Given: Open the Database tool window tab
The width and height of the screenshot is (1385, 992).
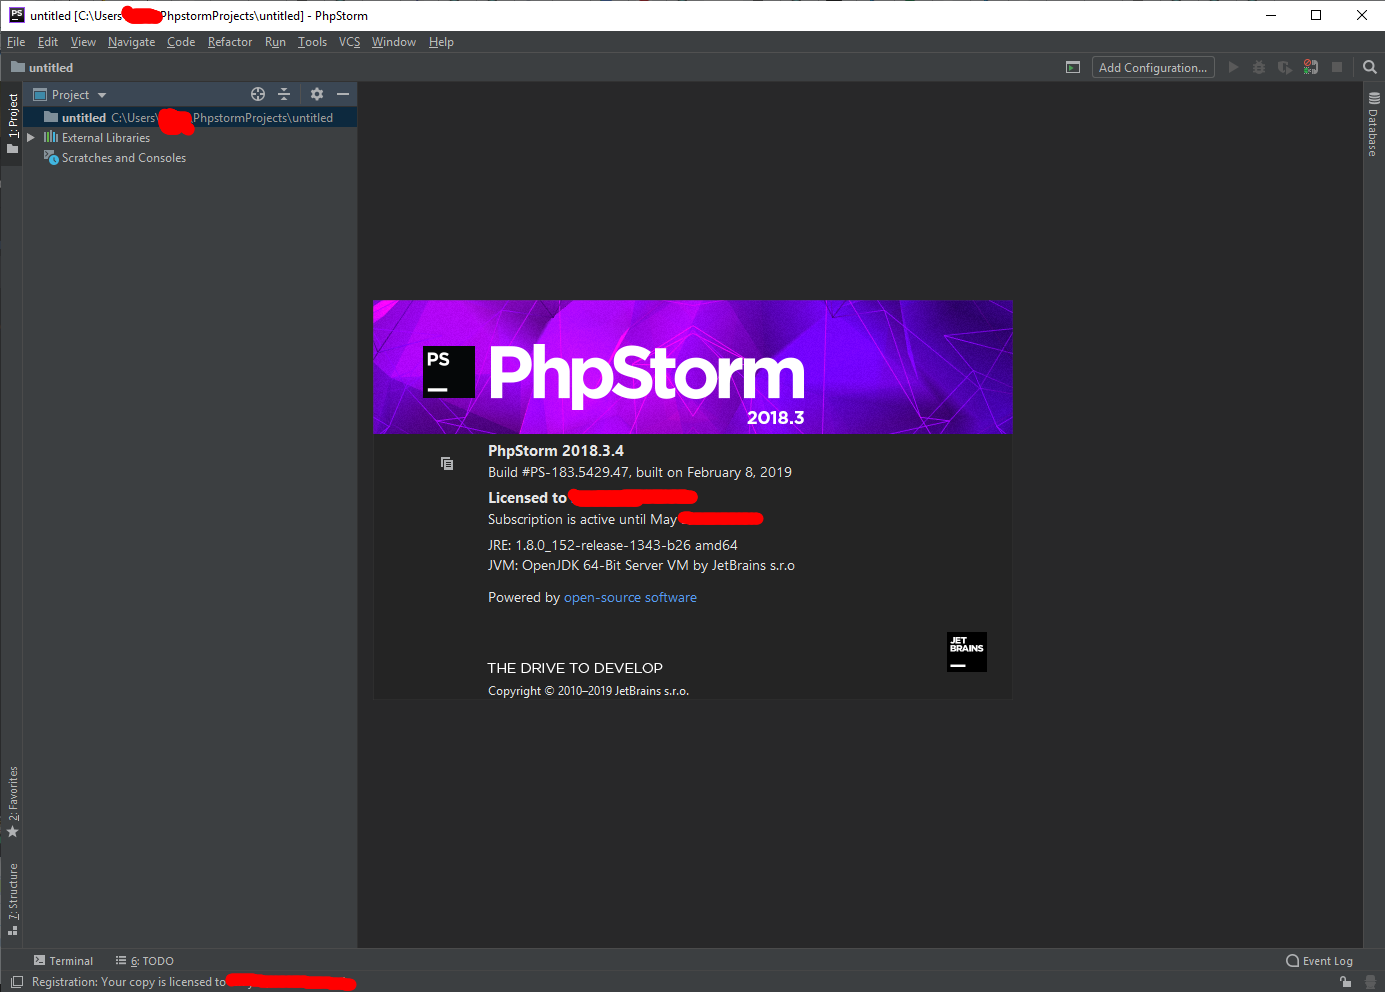Looking at the screenshot, I should [x=1374, y=124].
